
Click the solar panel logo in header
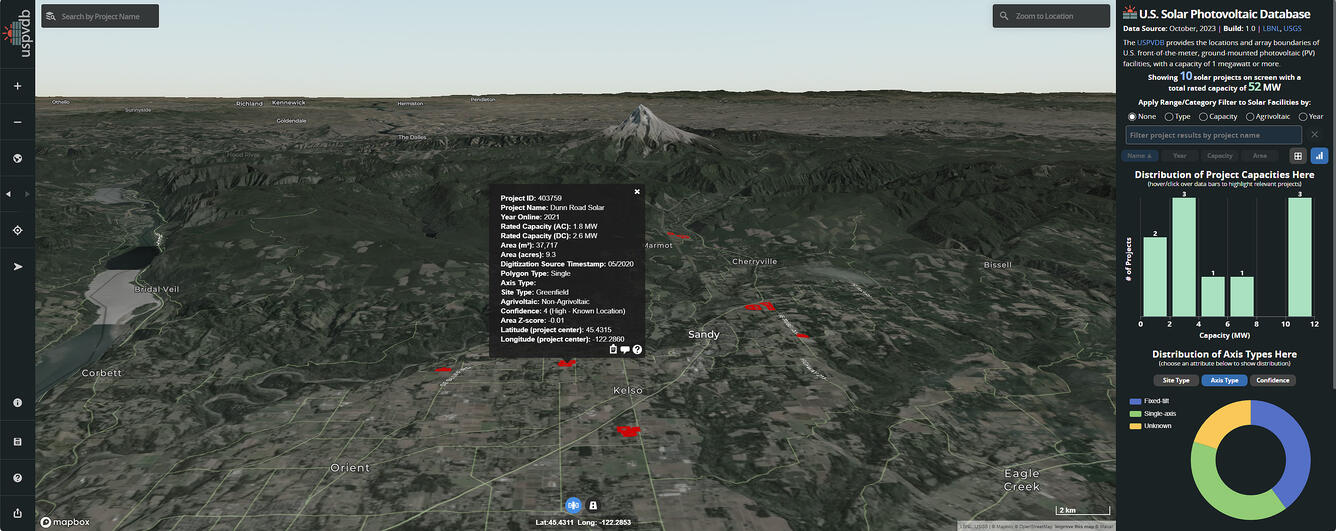(x=1130, y=13)
